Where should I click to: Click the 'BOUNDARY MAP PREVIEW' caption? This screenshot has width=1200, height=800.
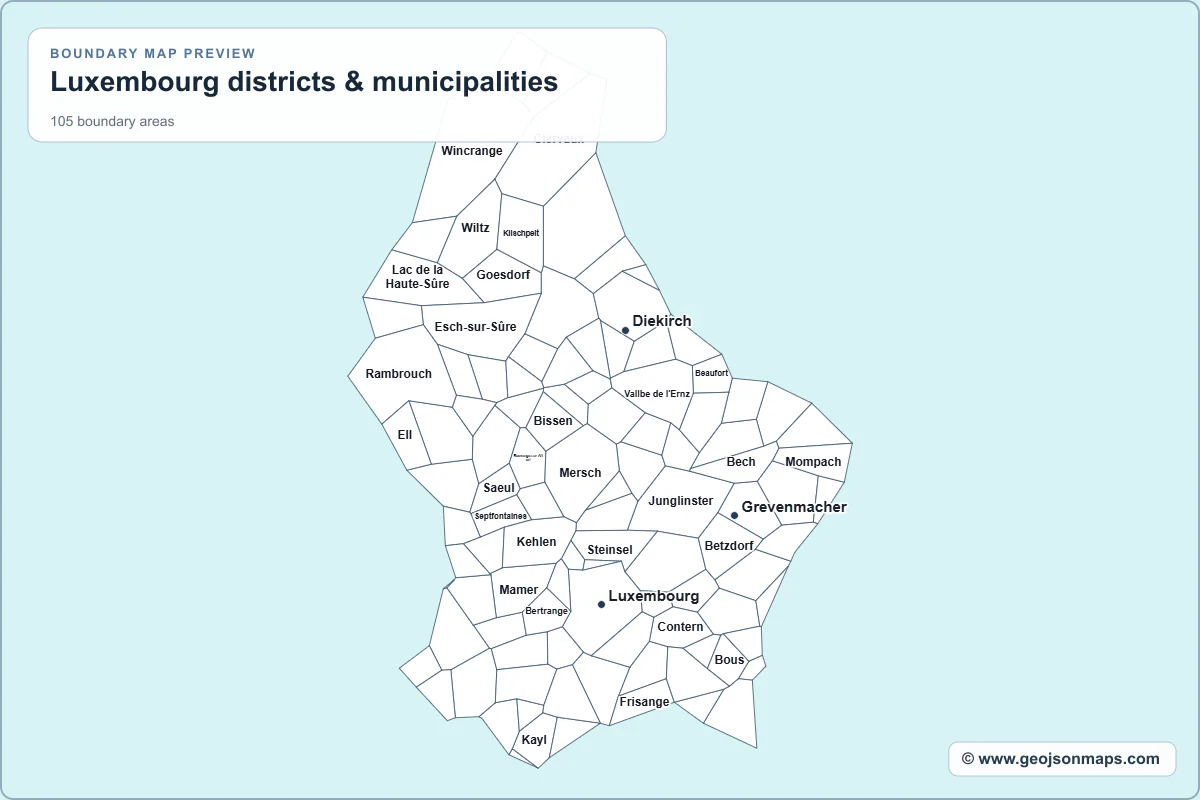[x=153, y=53]
